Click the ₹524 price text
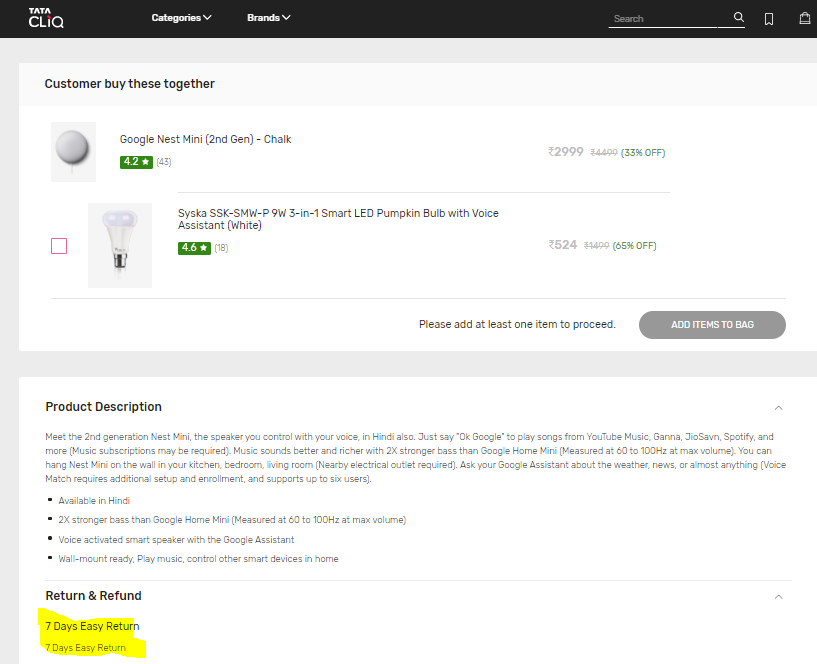 click(562, 245)
